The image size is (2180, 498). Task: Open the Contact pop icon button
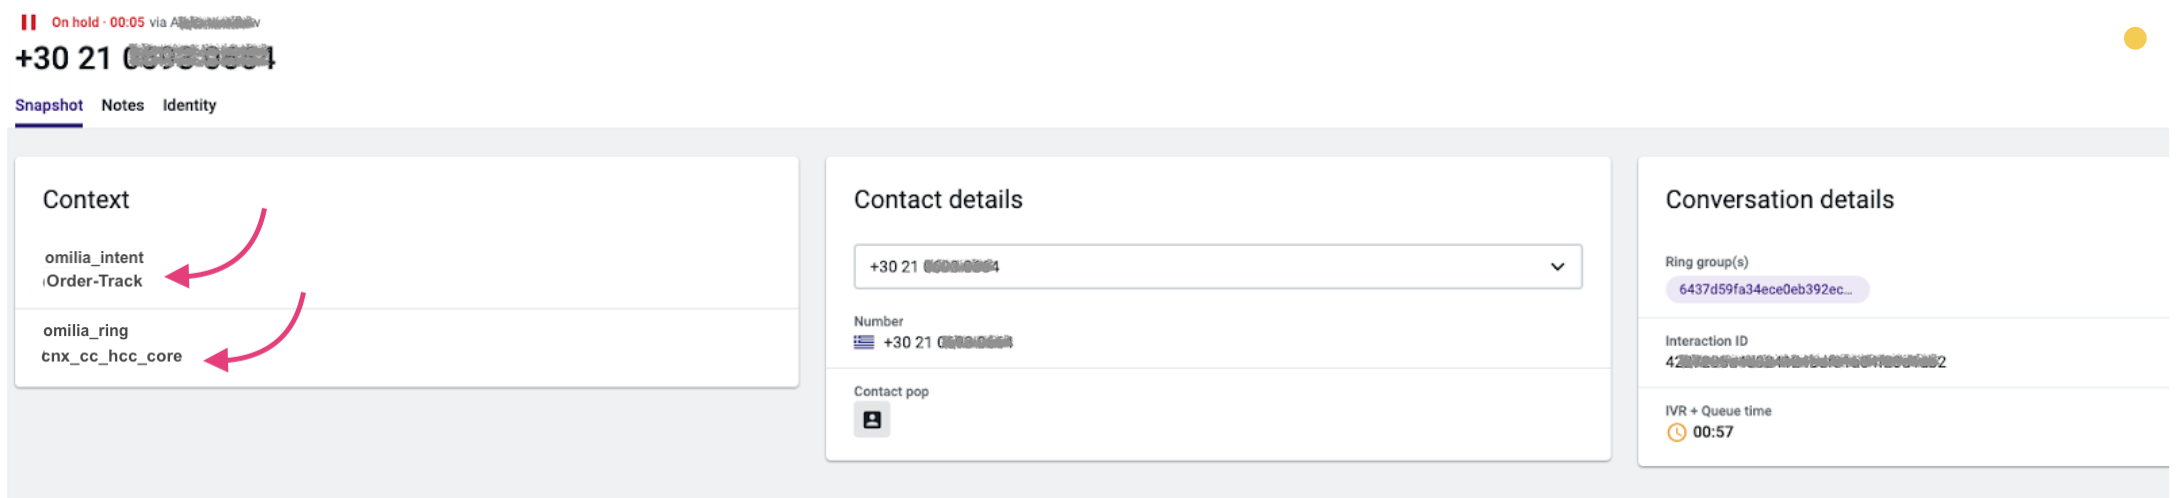[872, 420]
